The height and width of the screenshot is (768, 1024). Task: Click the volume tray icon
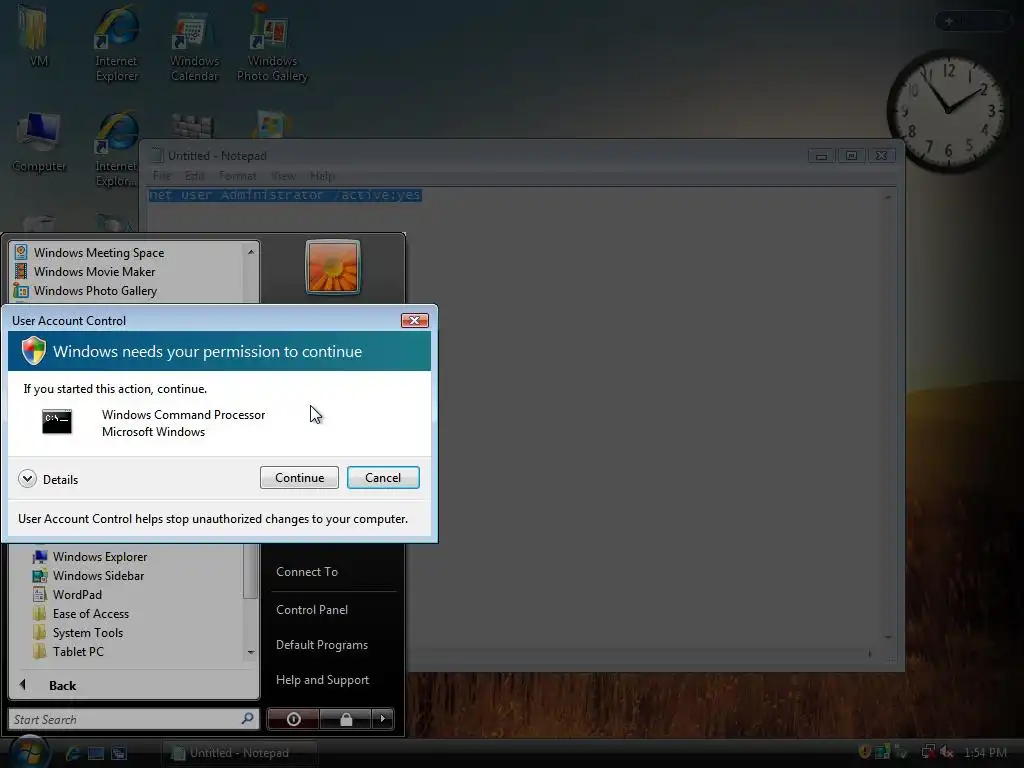pyautogui.click(x=946, y=752)
